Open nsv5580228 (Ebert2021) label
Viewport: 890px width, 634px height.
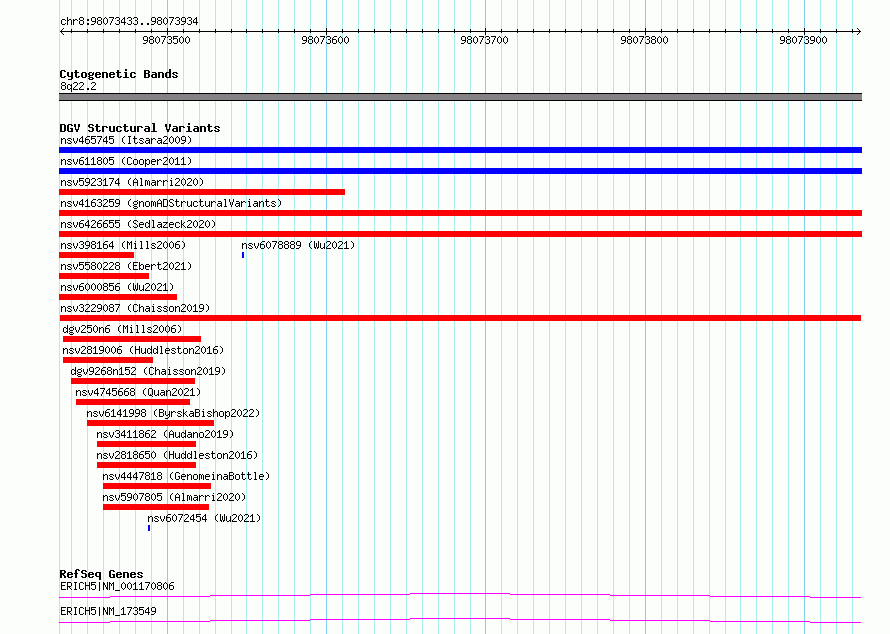[126, 266]
